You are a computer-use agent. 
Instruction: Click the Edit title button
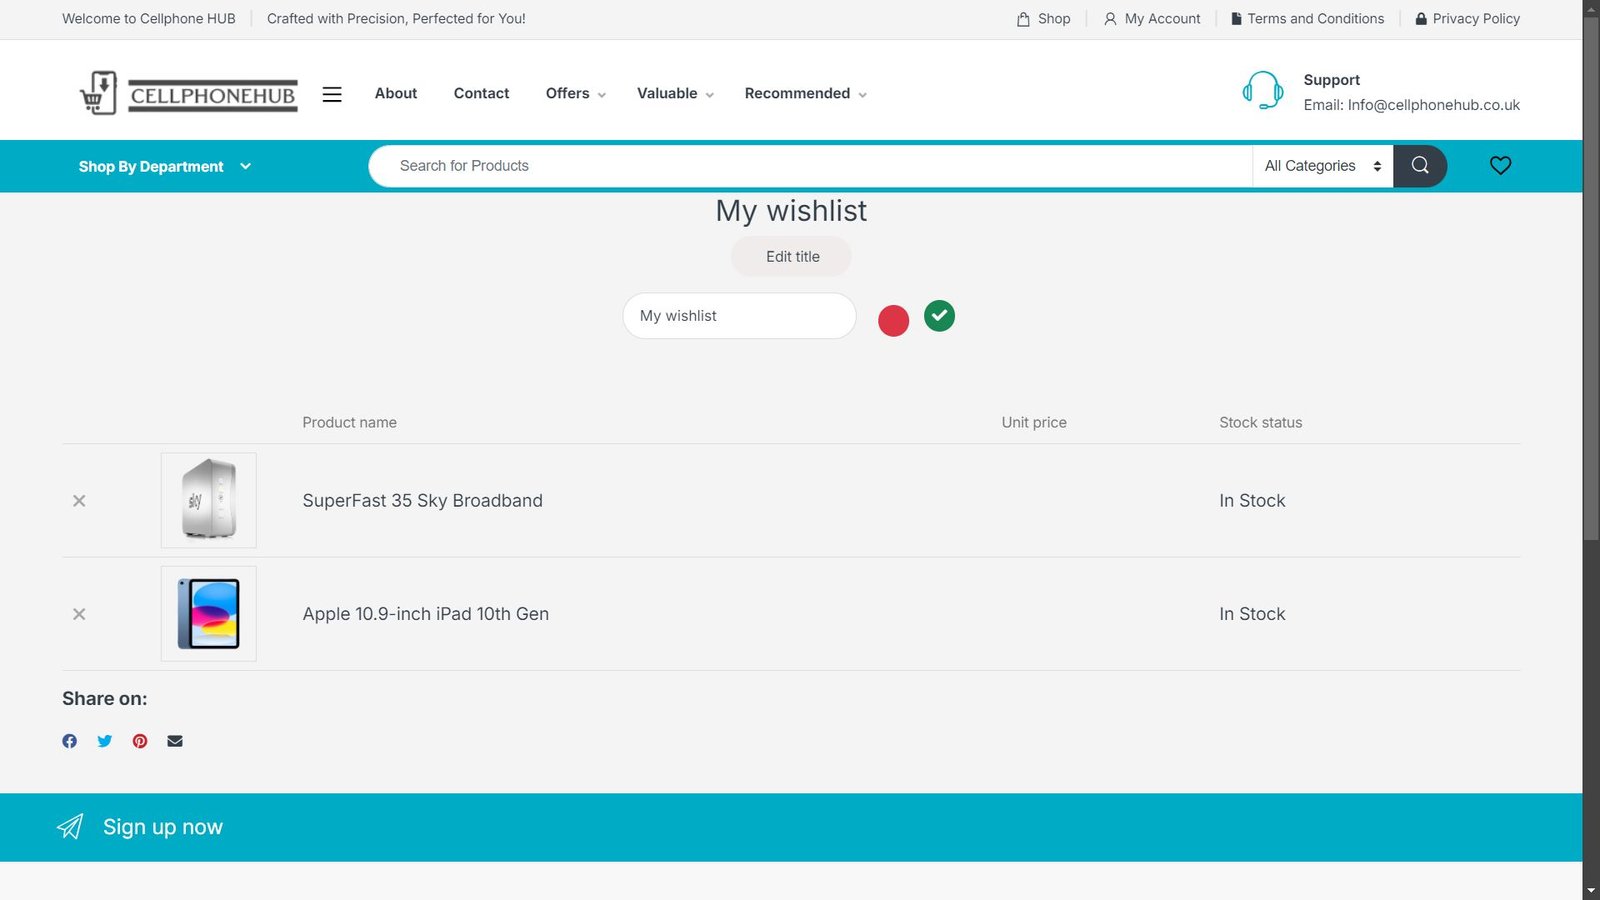792,257
